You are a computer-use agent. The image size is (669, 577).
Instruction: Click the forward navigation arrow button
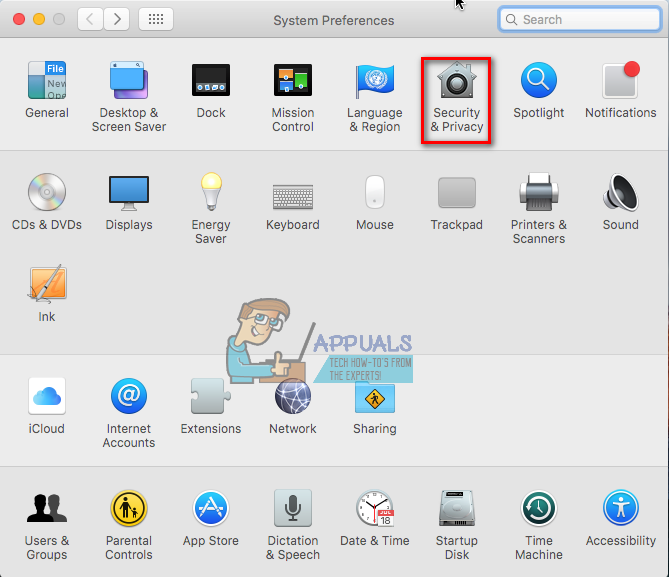[116, 19]
